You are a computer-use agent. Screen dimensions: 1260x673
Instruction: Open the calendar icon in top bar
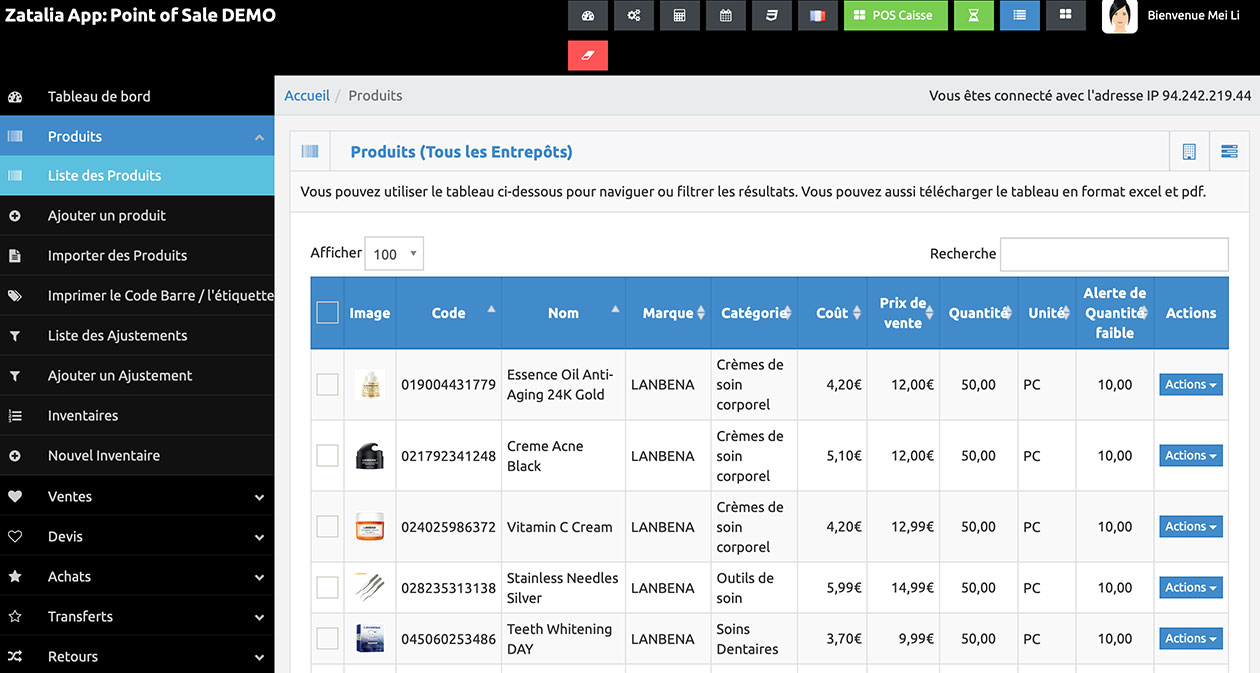(725, 15)
